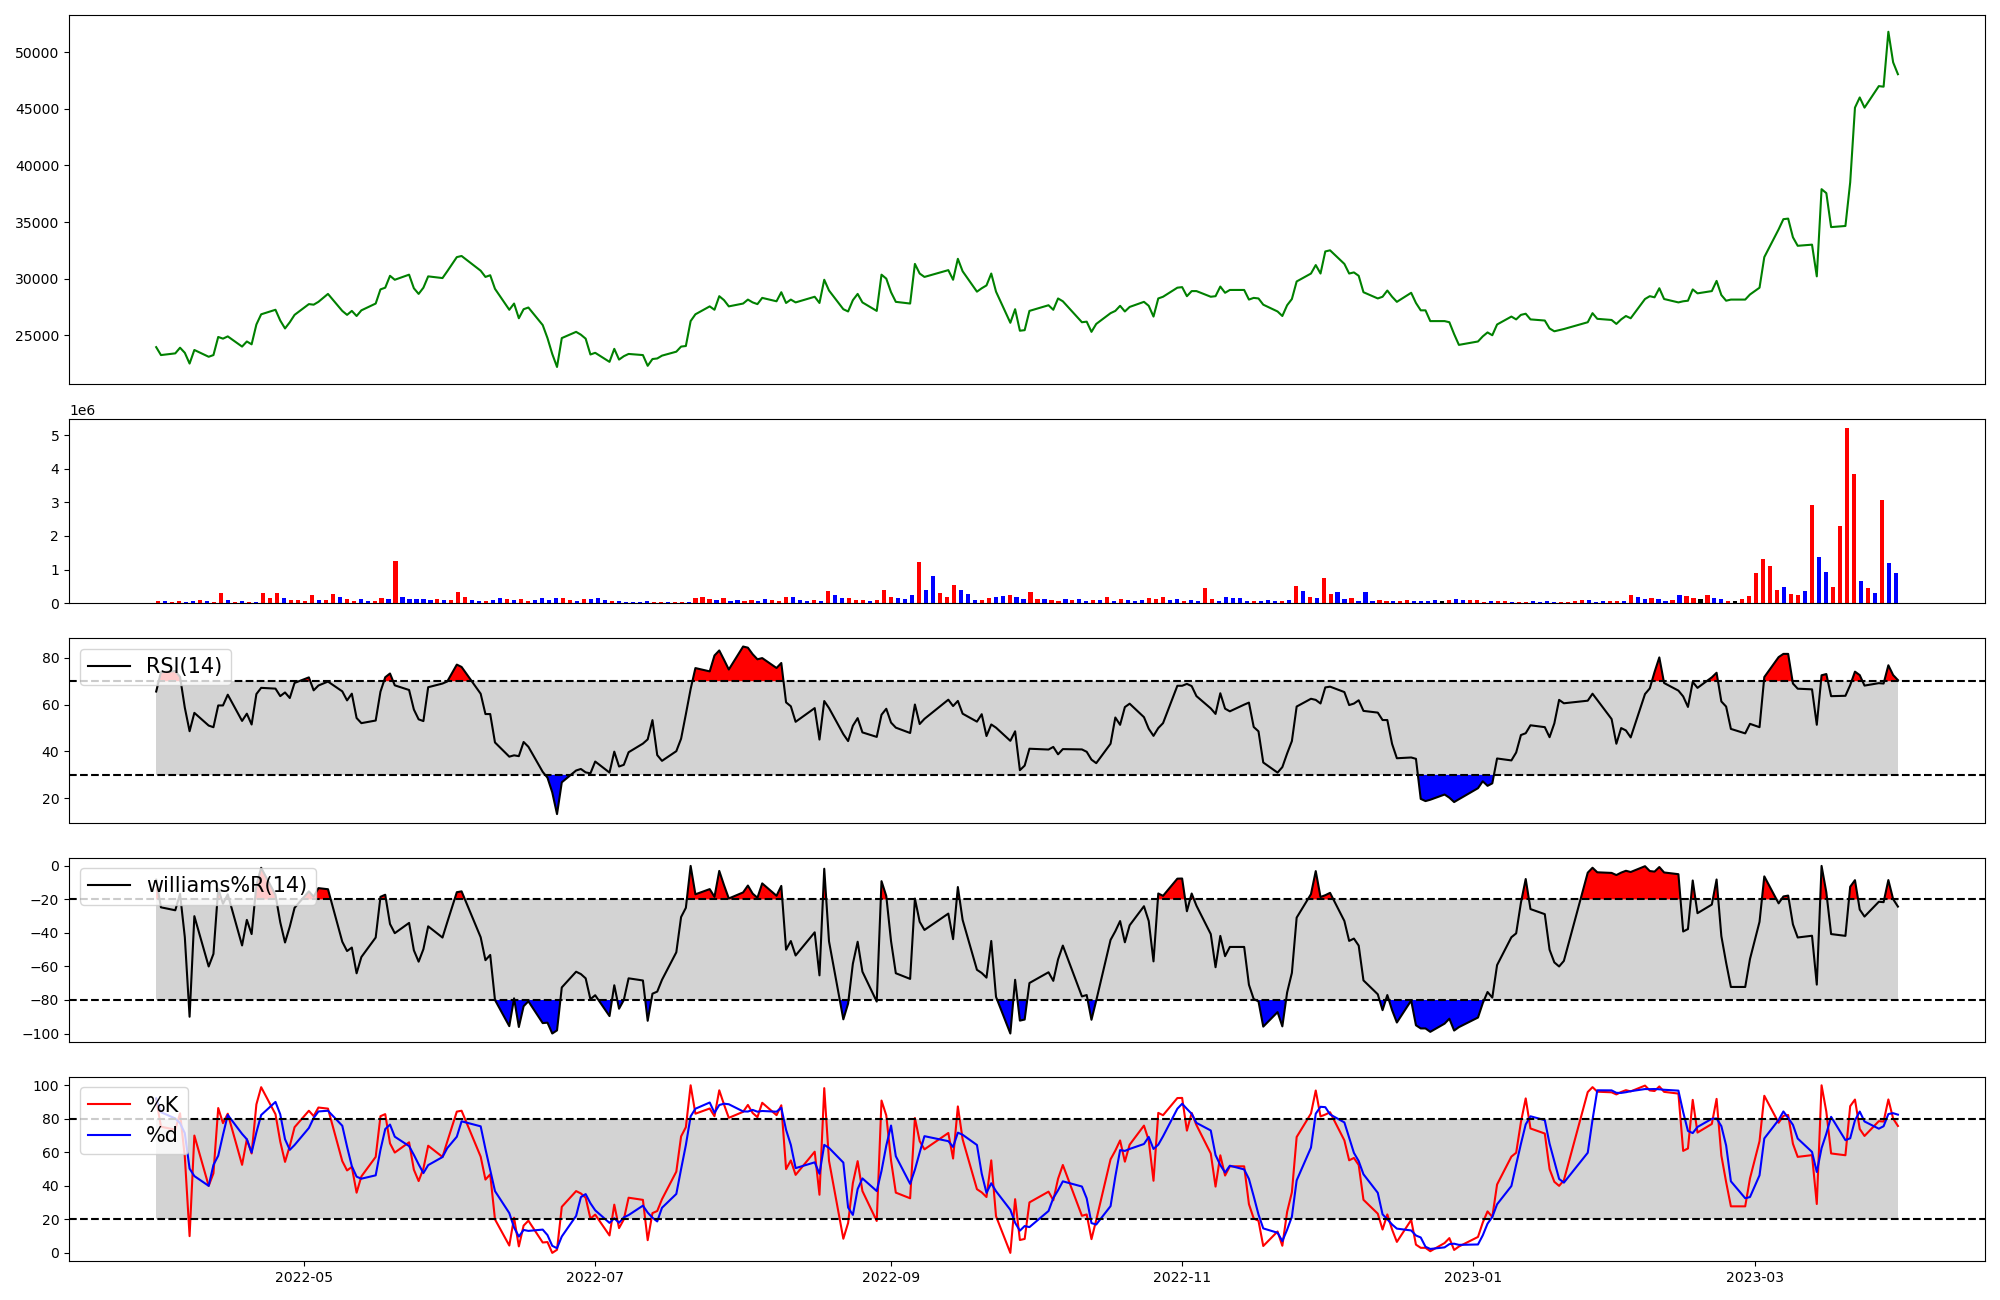Select the 2022-07 date tick label
This screenshot has width=2000, height=1300.
click(595, 1277)
